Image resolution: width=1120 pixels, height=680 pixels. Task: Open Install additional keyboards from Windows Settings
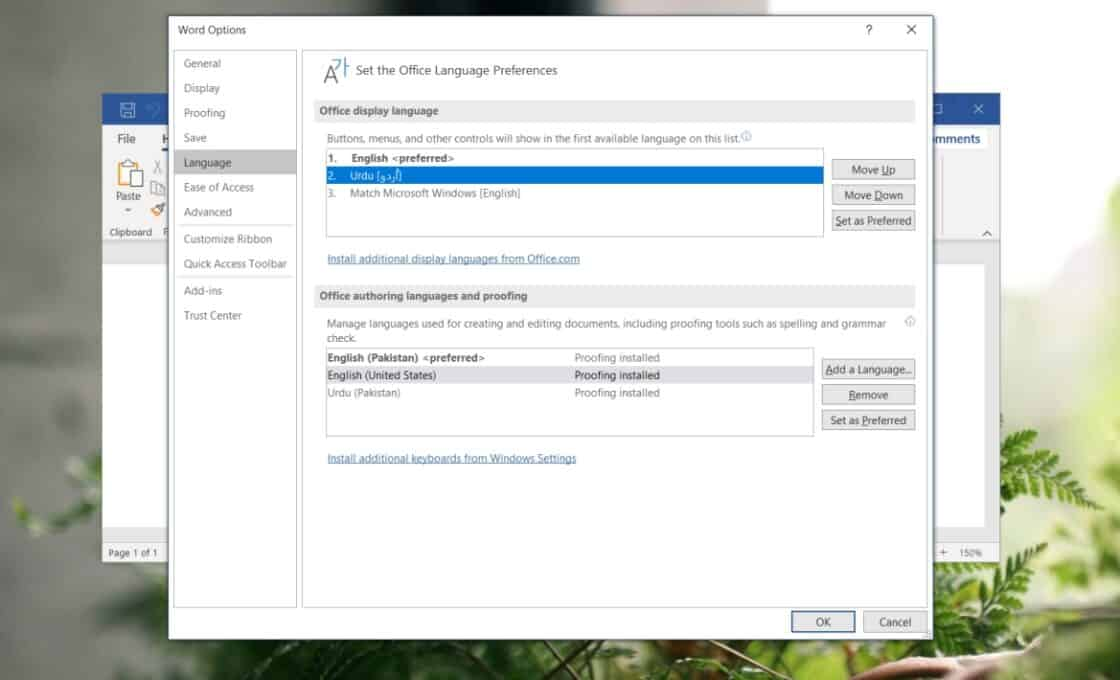451,459
